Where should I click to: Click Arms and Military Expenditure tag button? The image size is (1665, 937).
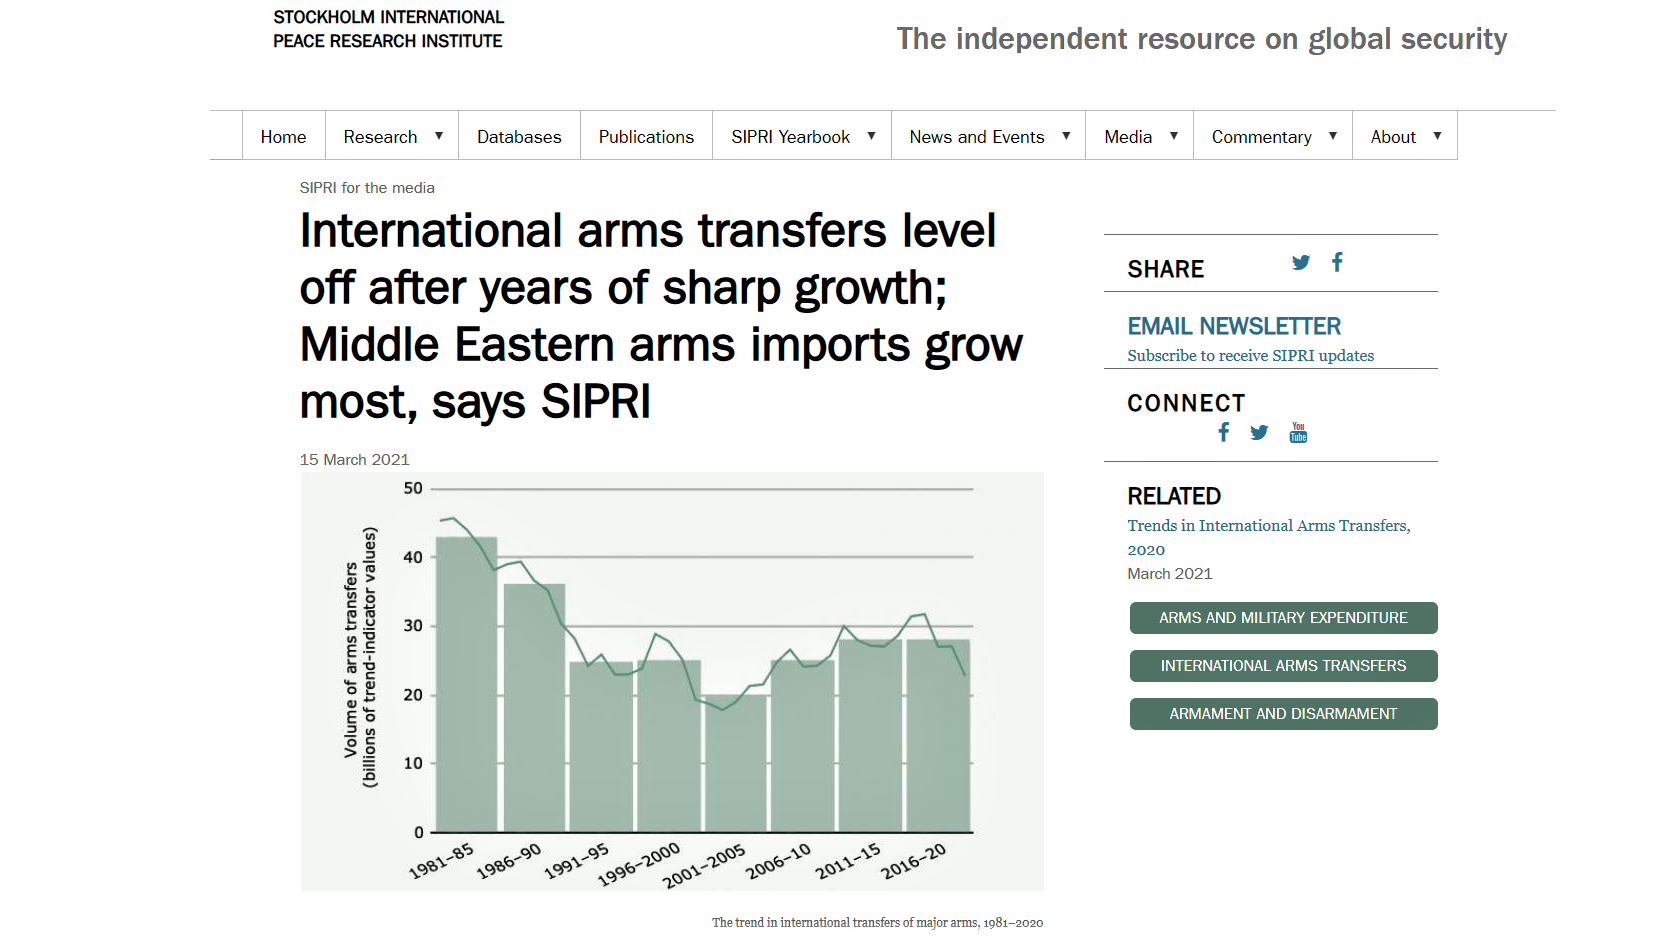coord(1283,618)
